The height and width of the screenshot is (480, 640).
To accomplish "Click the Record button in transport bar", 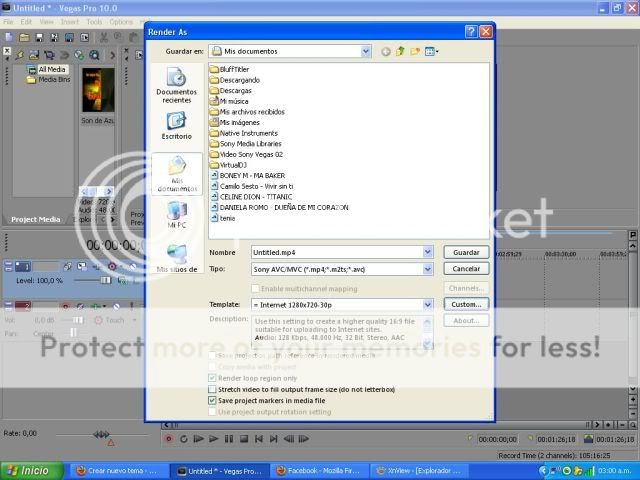I will point(168,439).
